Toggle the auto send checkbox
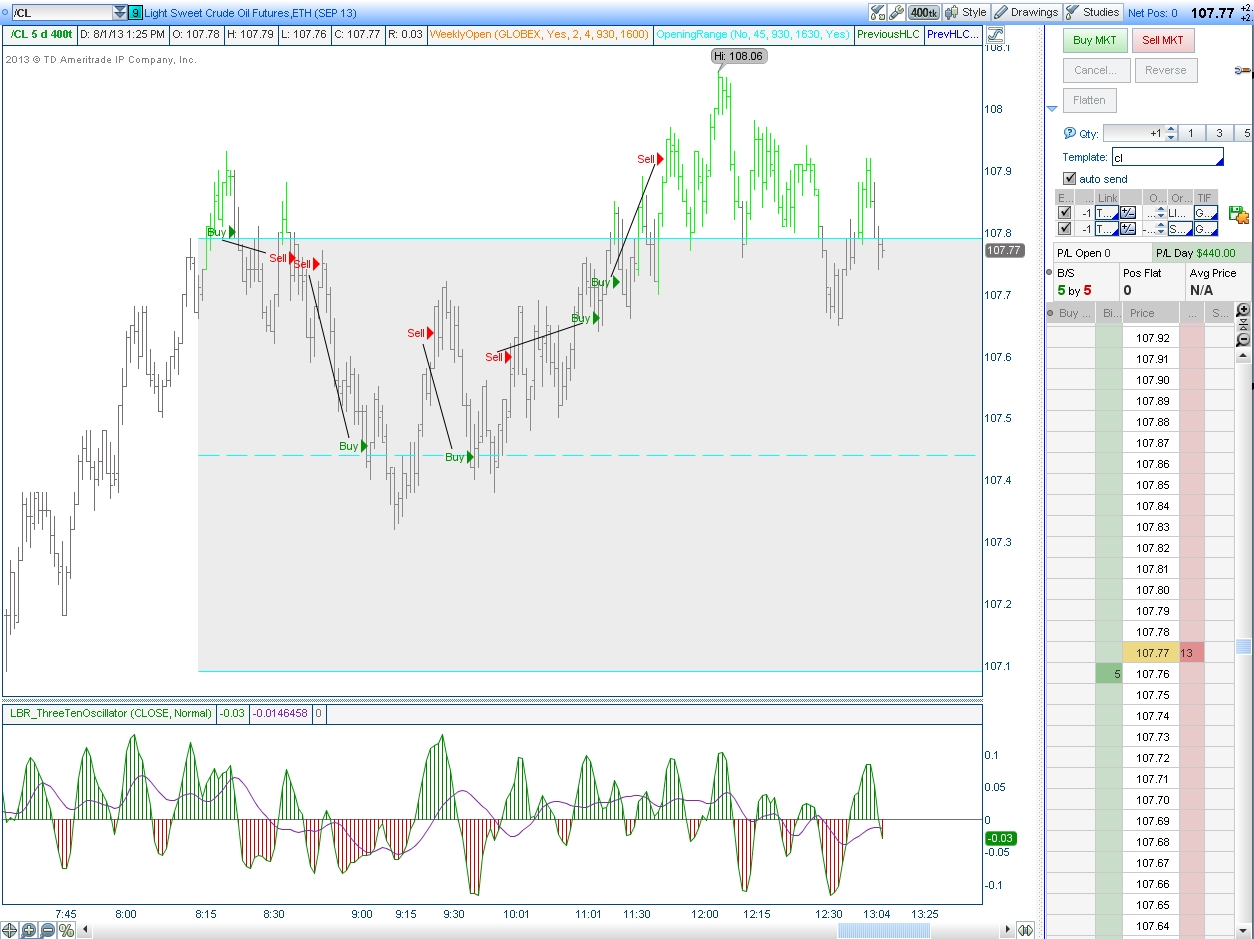This screenshot has width=1254, height=939. click(1070, 178)
